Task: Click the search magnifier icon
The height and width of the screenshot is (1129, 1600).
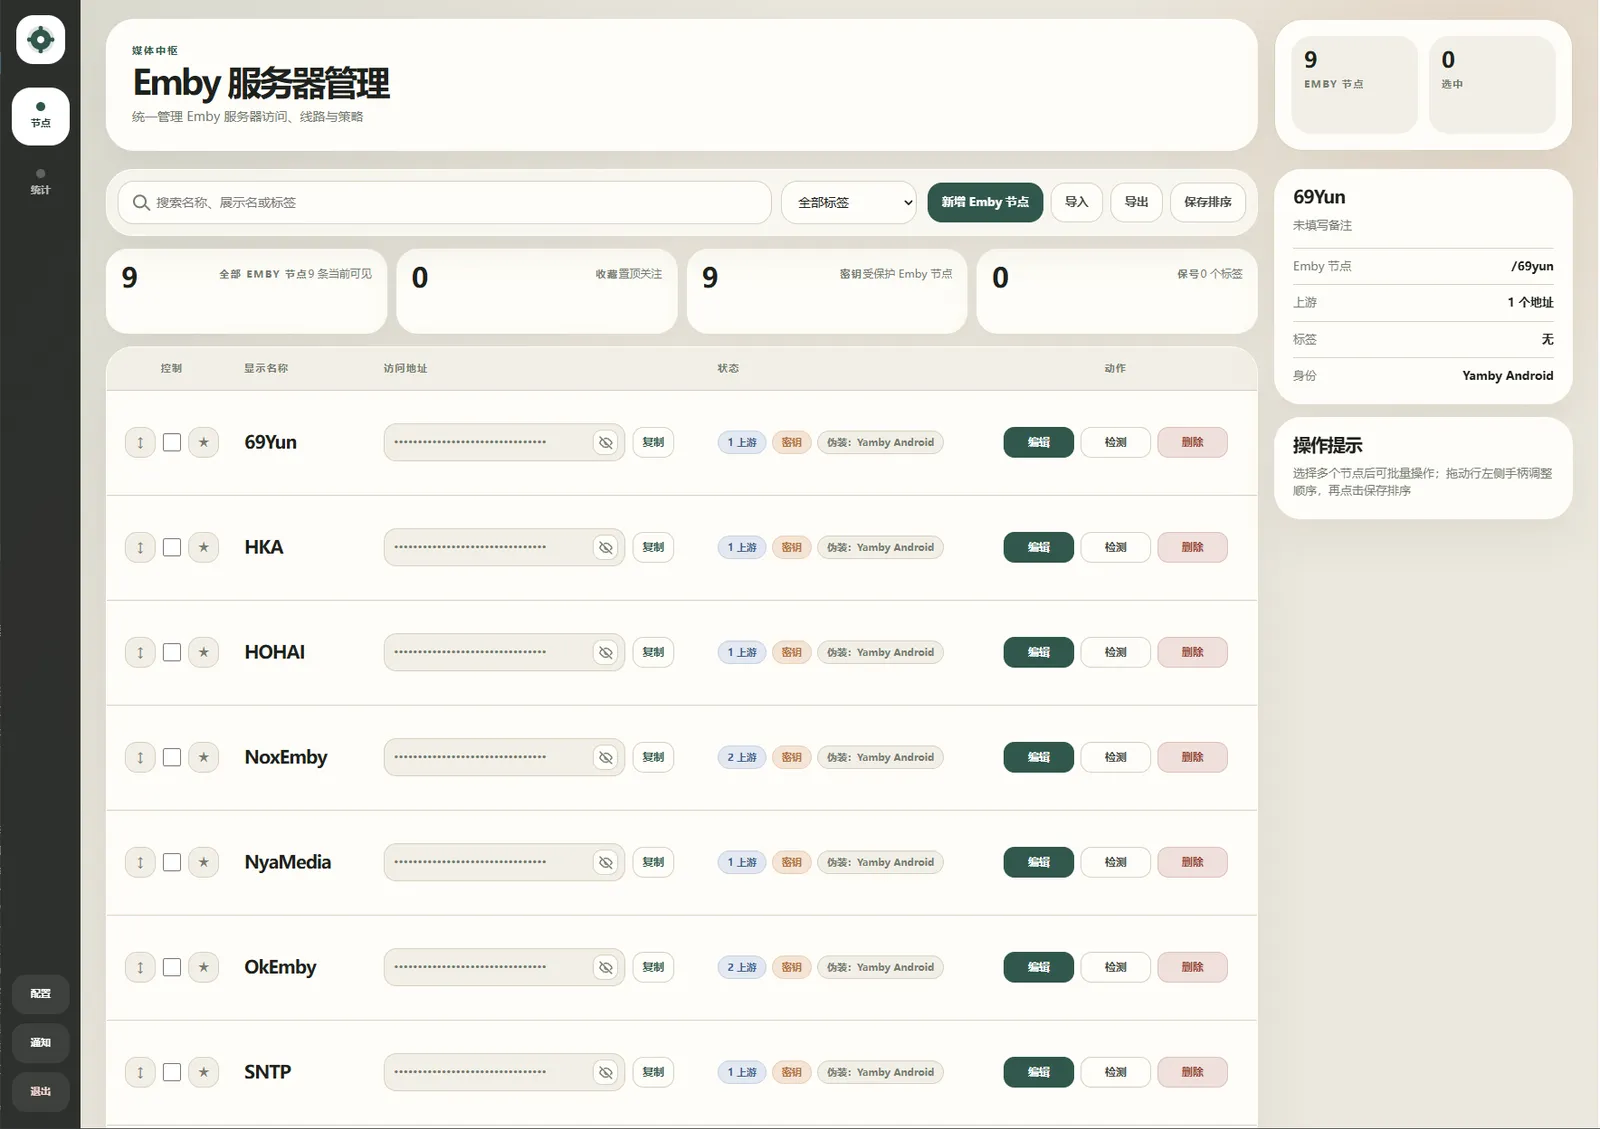Action: 141,202
